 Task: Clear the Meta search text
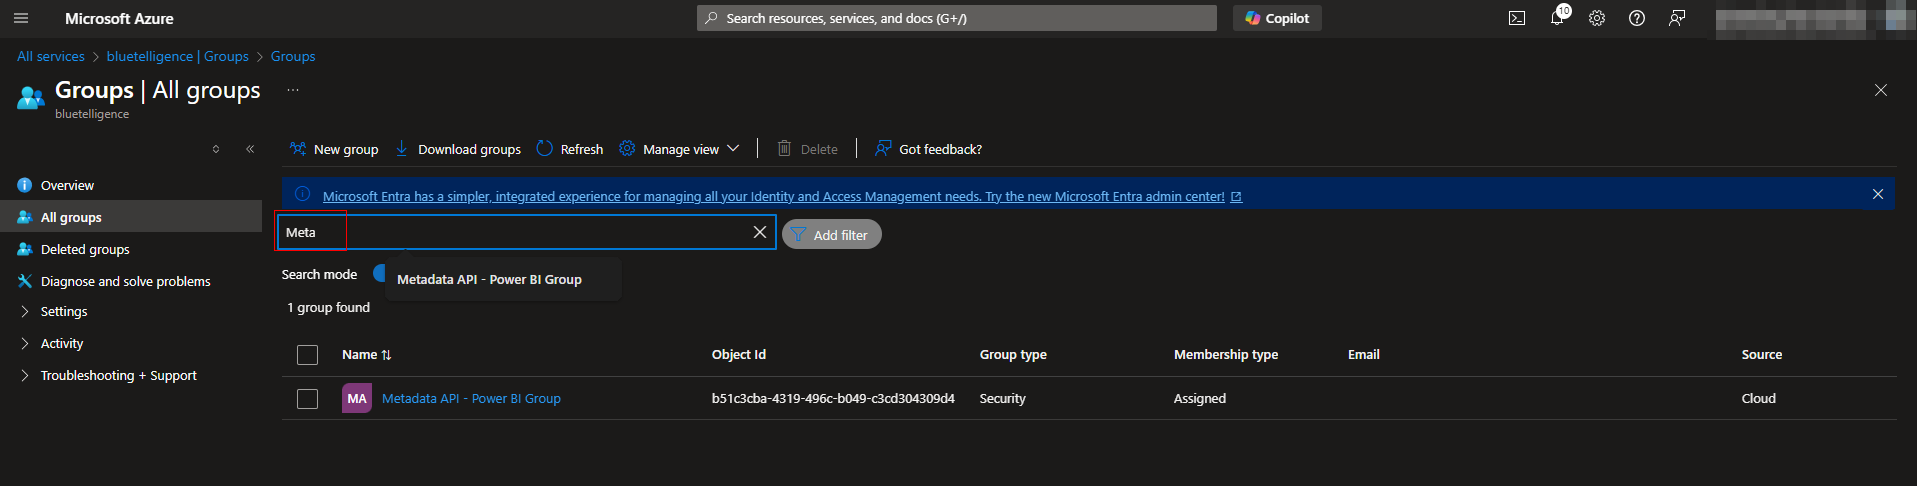(759, 232)
